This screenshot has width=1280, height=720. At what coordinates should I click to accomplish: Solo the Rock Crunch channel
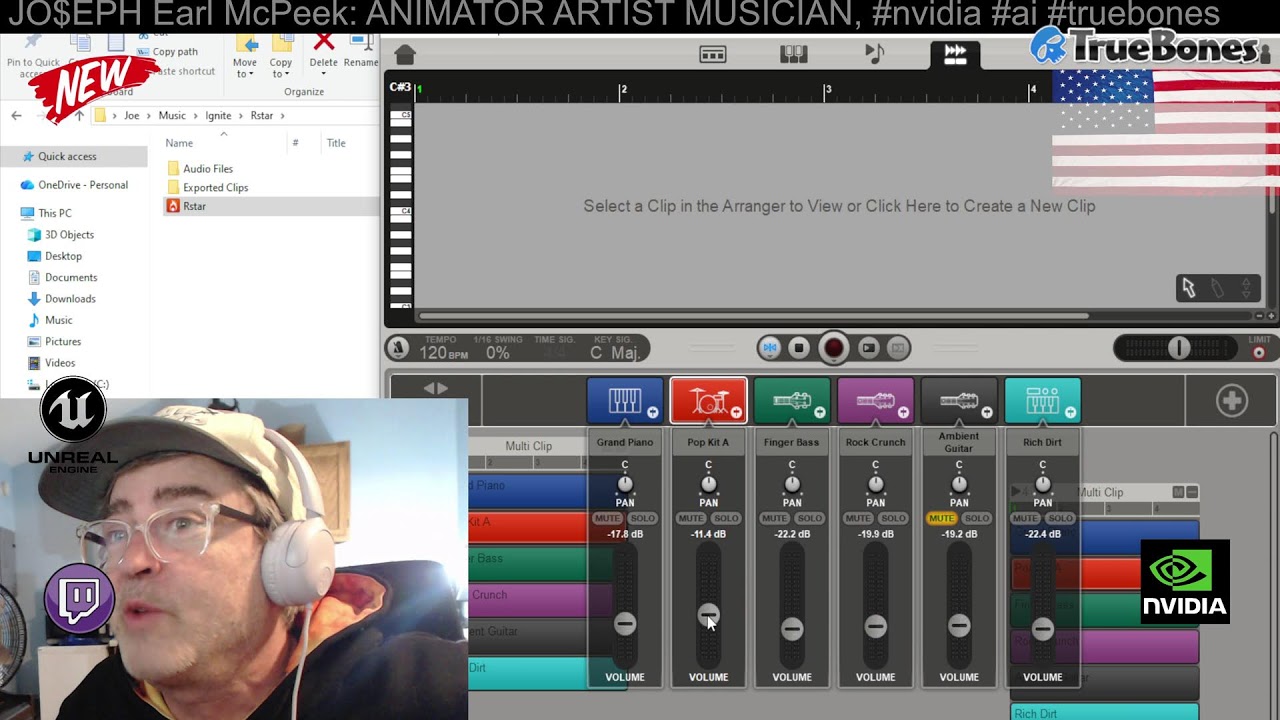point(893,518)
